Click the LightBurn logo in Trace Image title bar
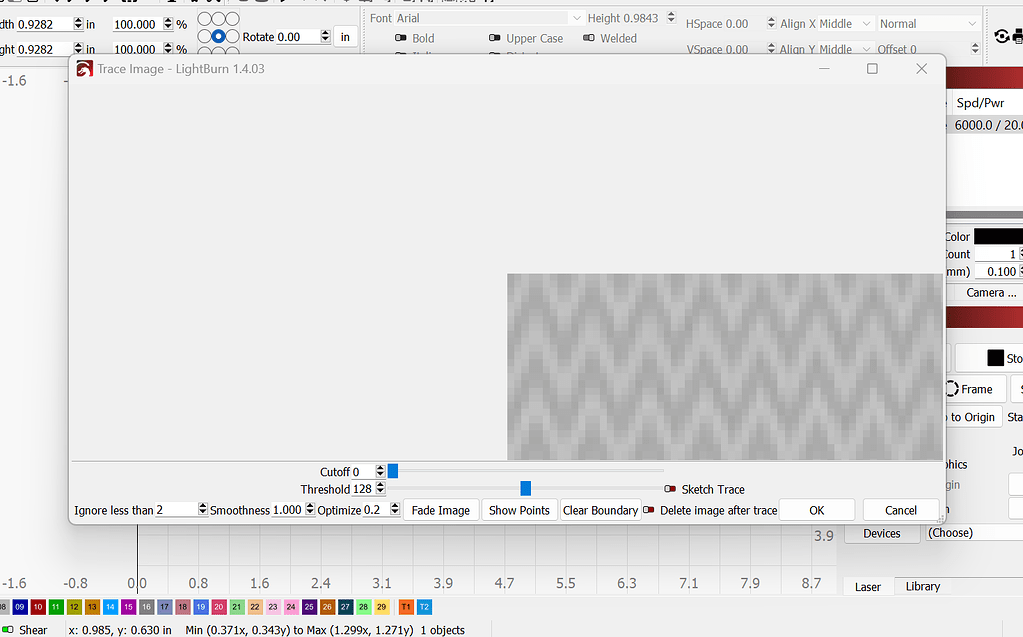Image resolution: width=1023 pixels, height=637 pixels. (83, 68)
